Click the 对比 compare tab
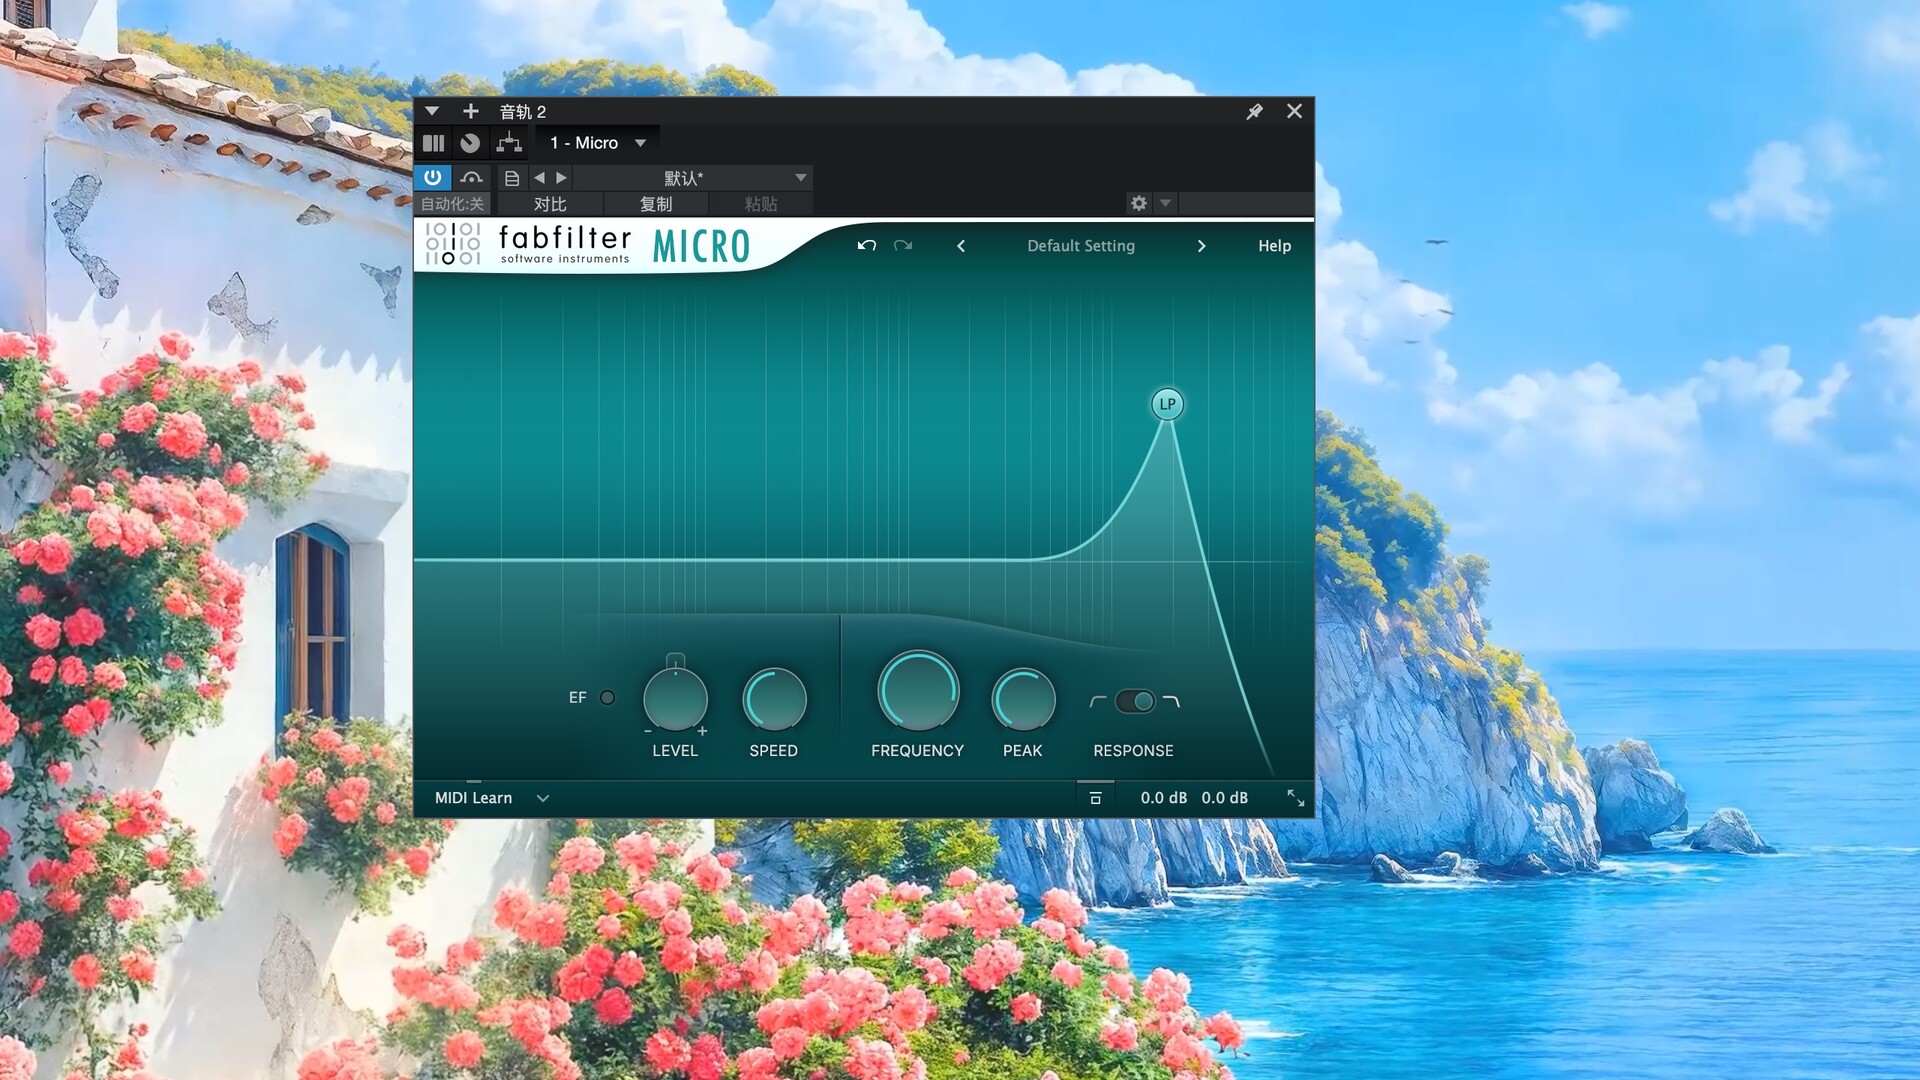 click(550, 204)
